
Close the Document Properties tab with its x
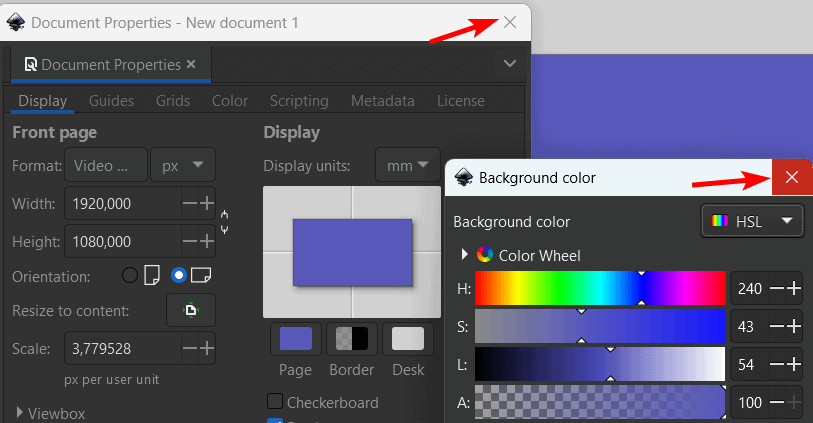tap(191, 64)
